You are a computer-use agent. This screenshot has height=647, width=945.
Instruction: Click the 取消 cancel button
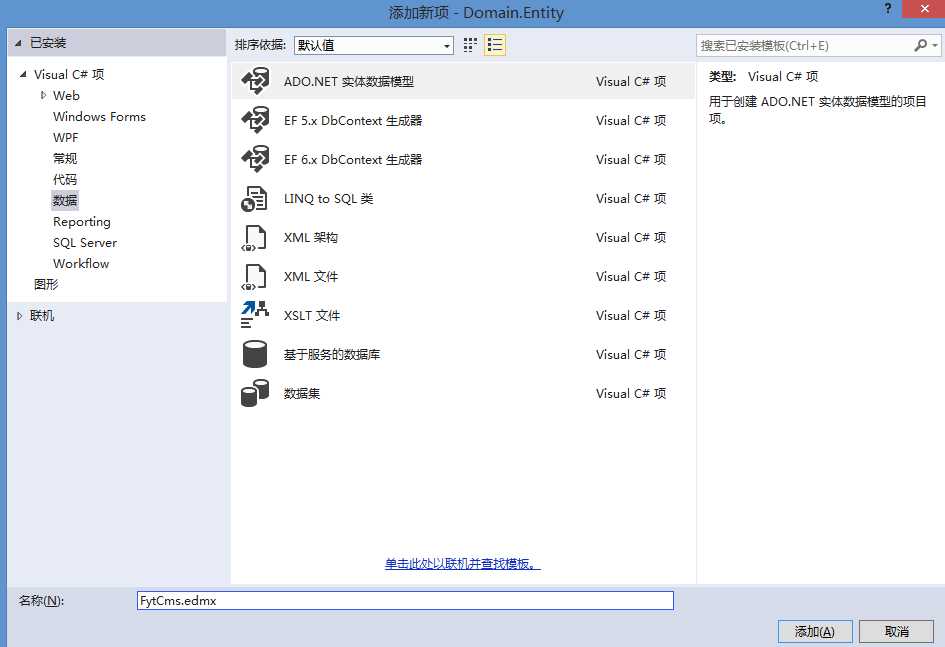pos(896,631)
